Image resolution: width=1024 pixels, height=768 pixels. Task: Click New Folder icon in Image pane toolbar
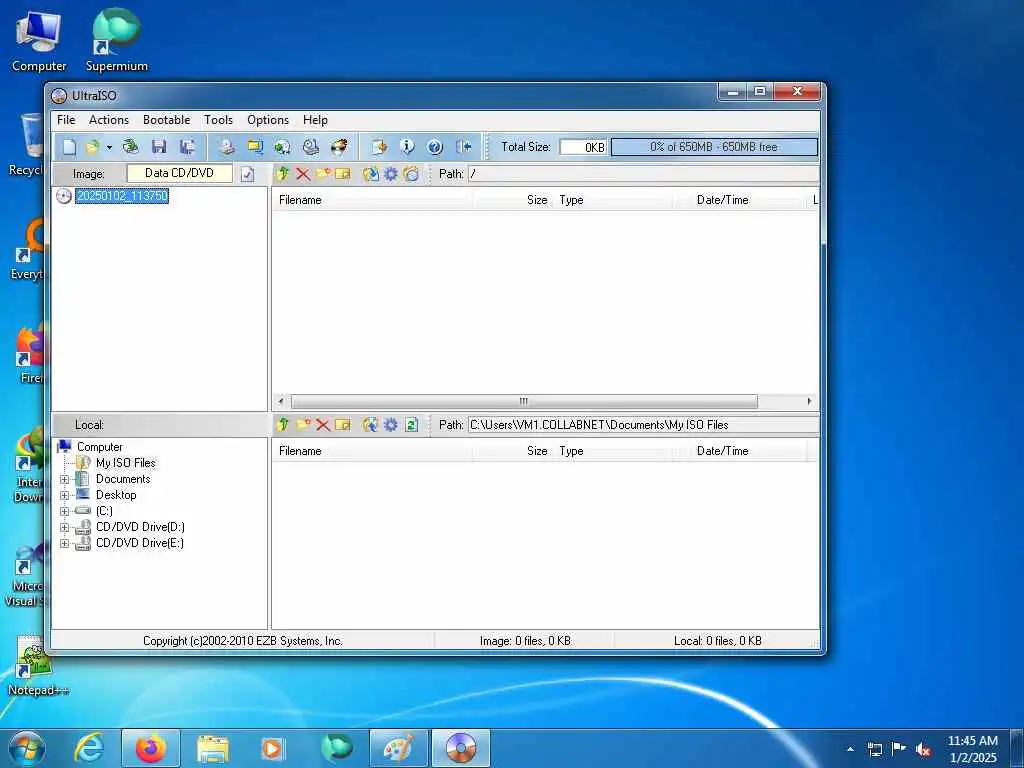pos(323,174)
